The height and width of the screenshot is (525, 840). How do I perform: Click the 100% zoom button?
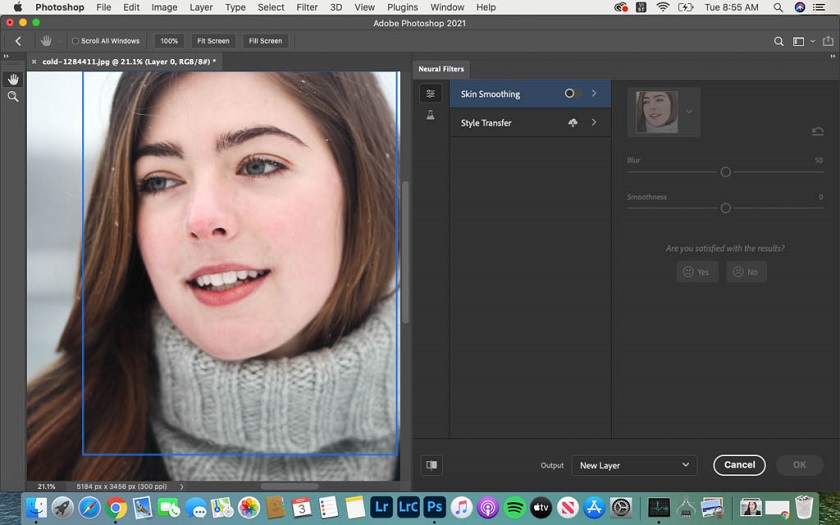pos(169,41)
